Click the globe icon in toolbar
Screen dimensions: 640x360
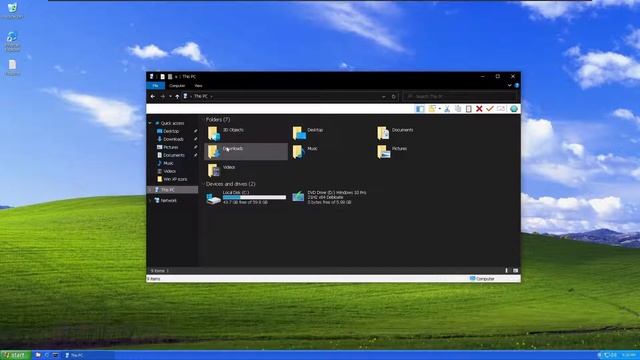click(514, 109)
